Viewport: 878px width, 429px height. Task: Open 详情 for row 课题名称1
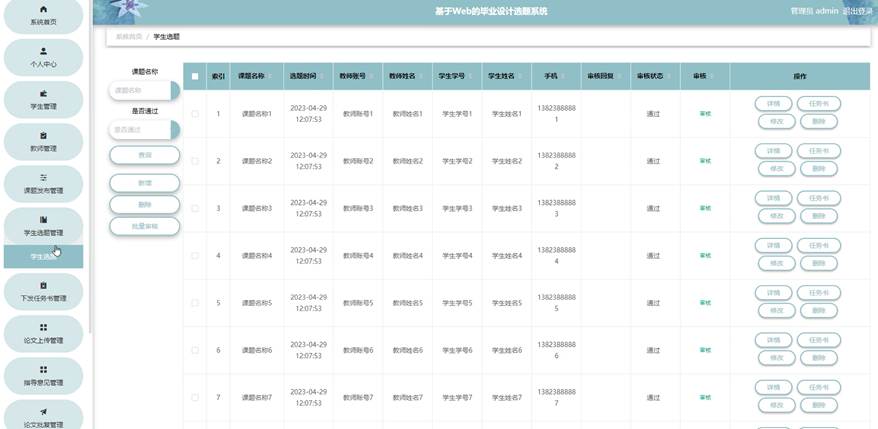point(773,104)
